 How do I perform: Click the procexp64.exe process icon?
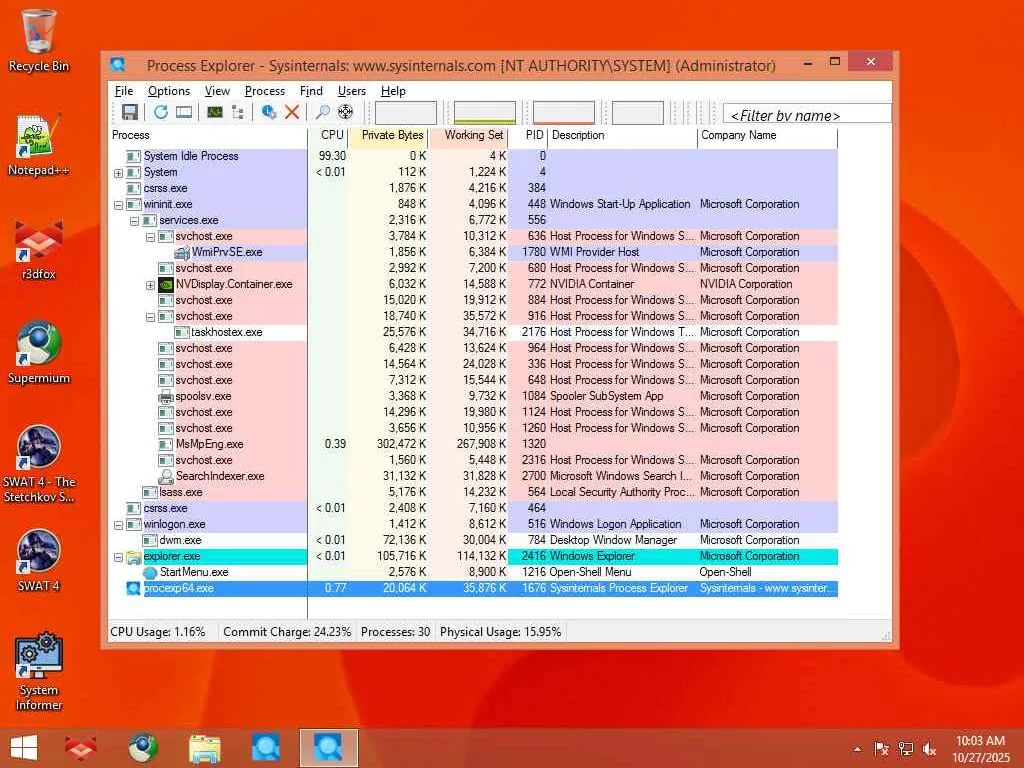(x=134, y=588)
